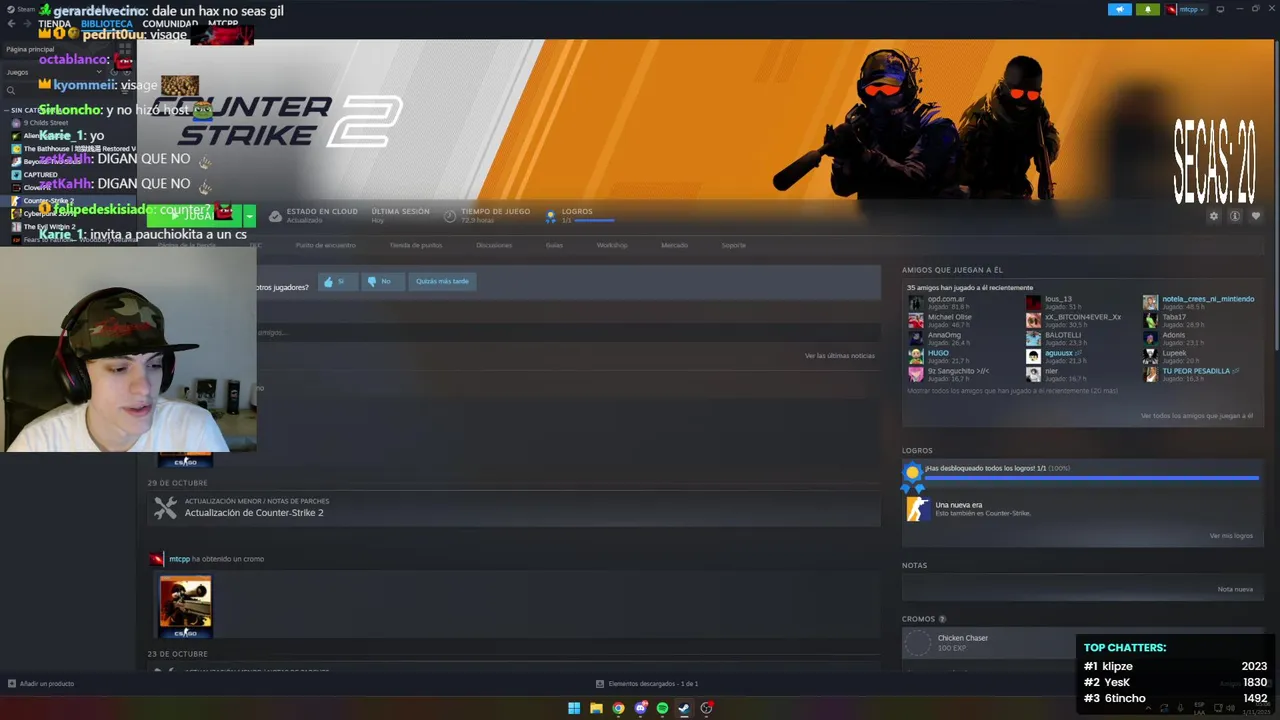Click the Estado en Cloud icon
Screen dimensions: 1280x720
[x=275, y=215]
